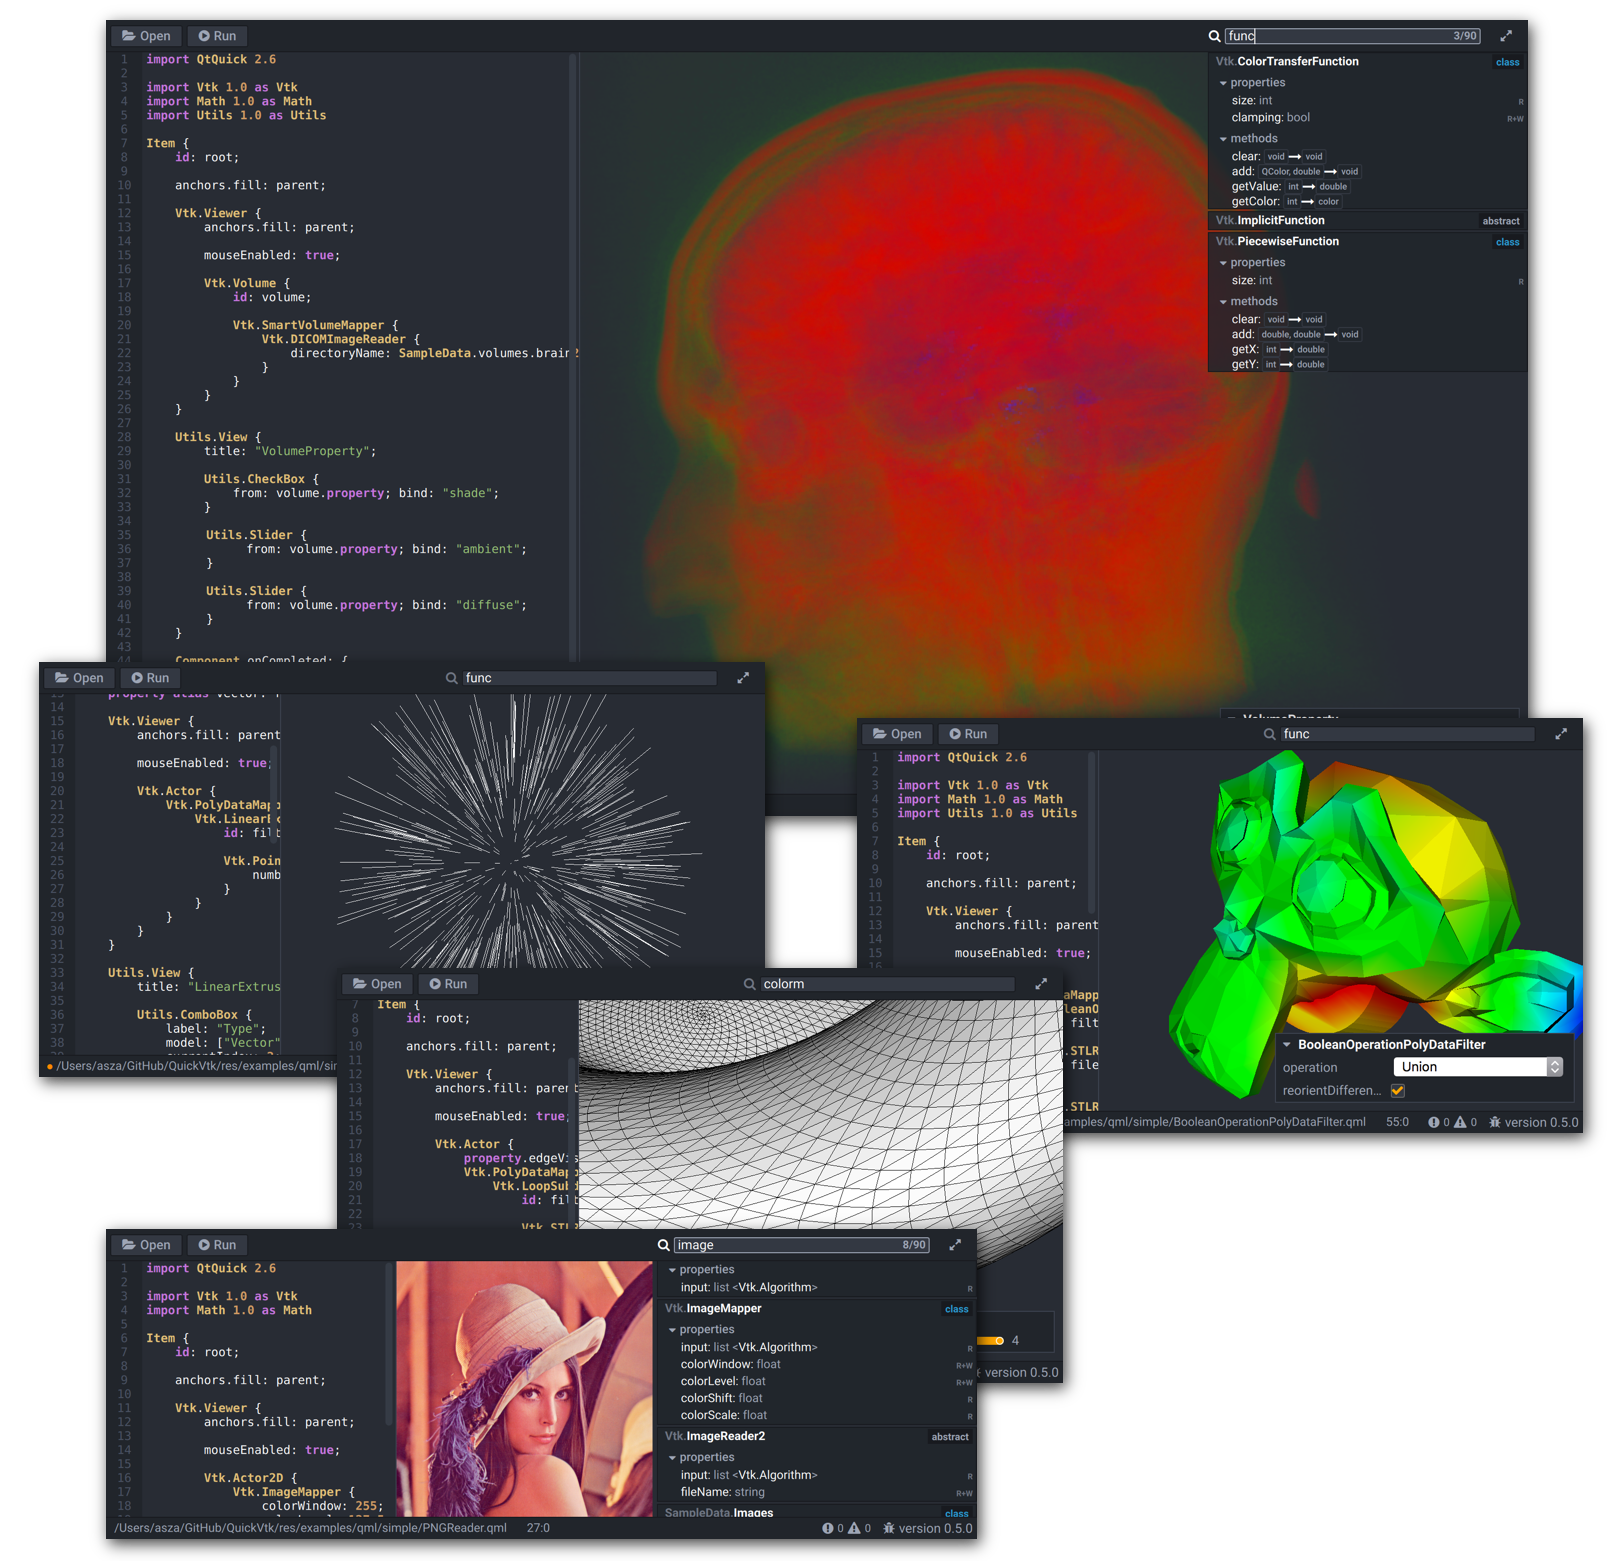This screenshot has height=1561, width=1622.
Task: Focus the func search field in BooleanOperationPolyDataFilter window
Action: pyautogui.click(x=1408, y=734)
